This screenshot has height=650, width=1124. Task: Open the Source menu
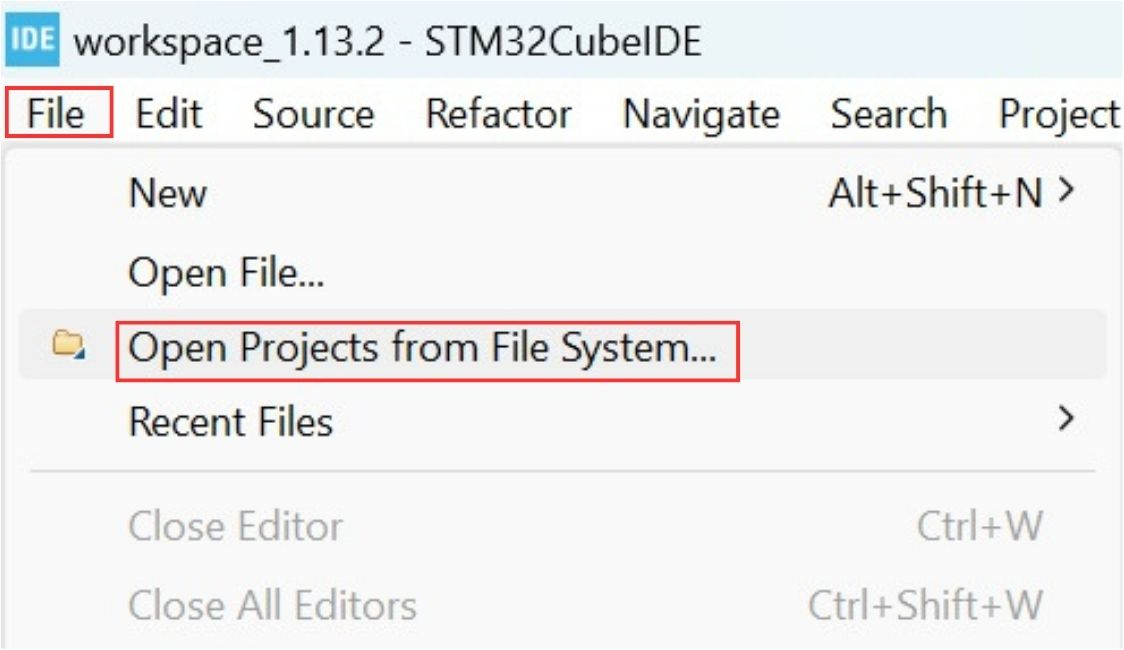[313, 114]
